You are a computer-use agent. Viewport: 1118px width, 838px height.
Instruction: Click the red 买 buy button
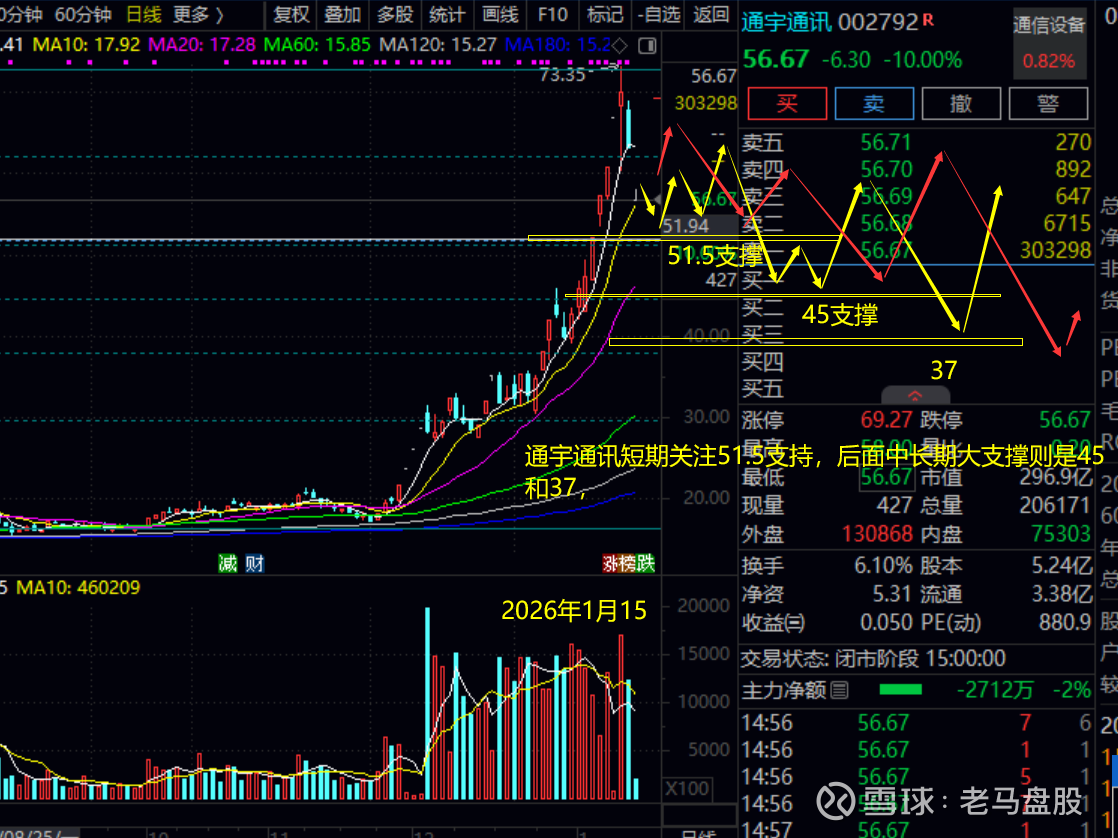pyautogui.click(x=787, y=103)
